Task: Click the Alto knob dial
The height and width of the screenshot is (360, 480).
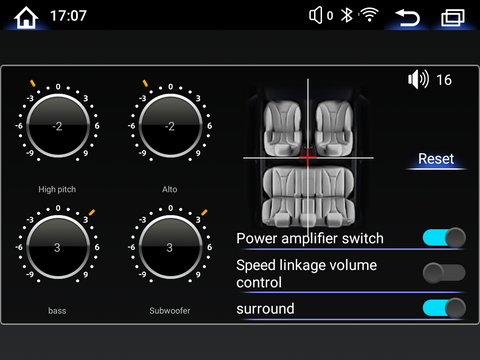Action: (170, 126)
